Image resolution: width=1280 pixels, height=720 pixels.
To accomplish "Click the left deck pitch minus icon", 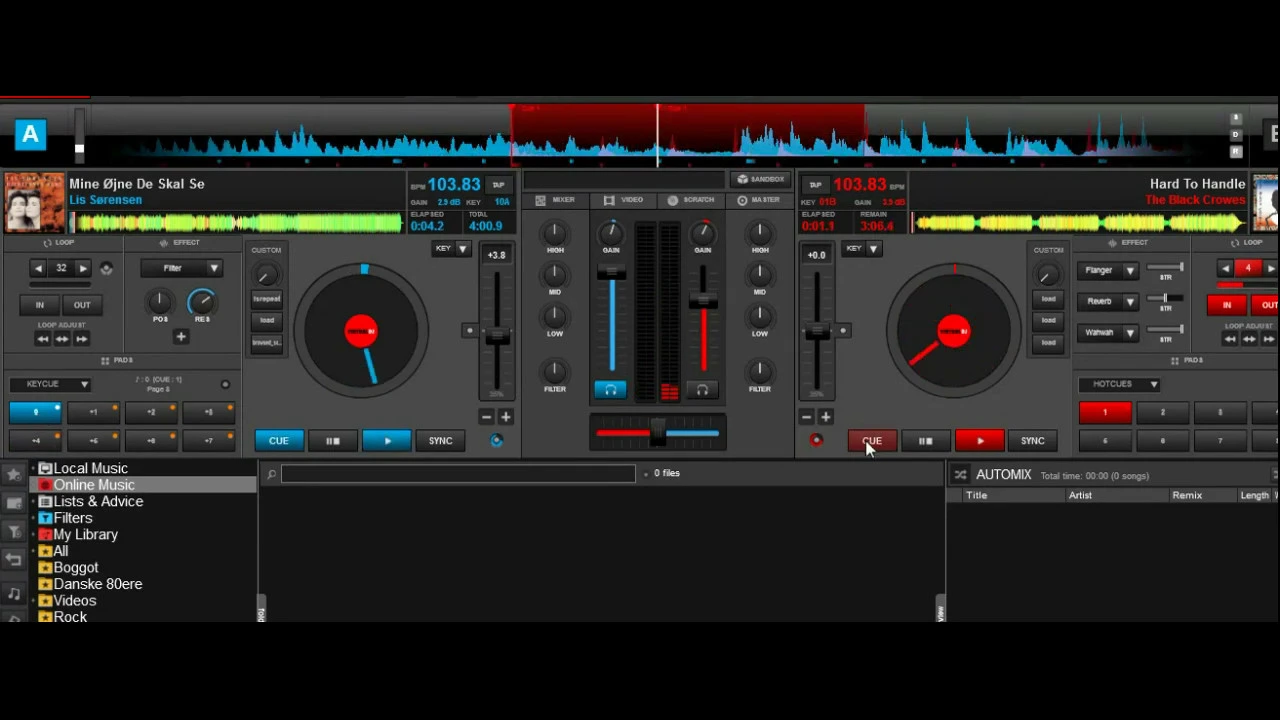I will coord(487,417).
